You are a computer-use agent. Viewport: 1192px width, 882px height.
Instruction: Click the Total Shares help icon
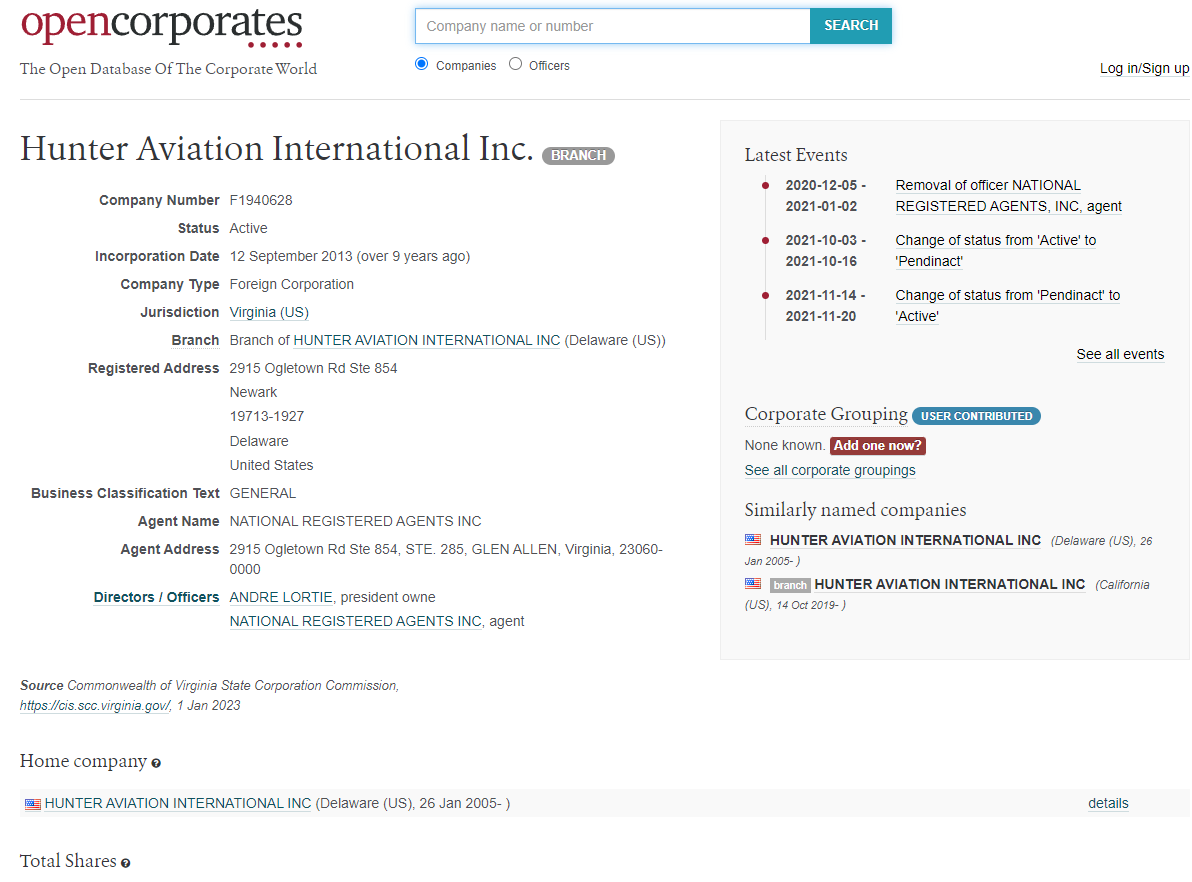tap(125, 863)
